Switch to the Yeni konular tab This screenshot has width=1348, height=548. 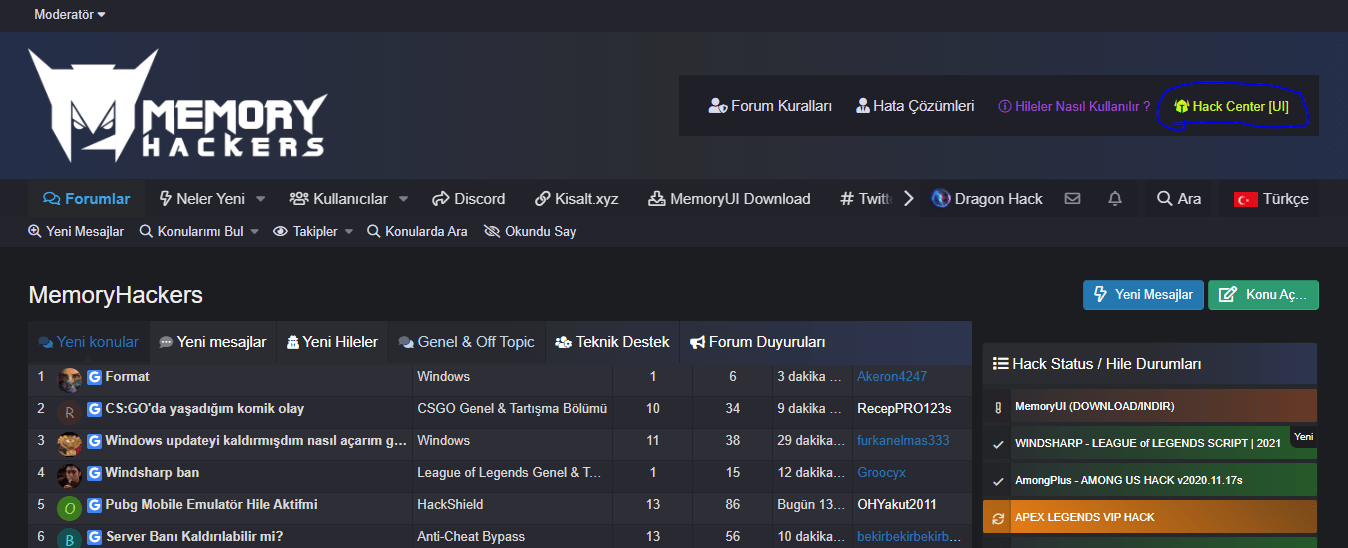point(89,342)
